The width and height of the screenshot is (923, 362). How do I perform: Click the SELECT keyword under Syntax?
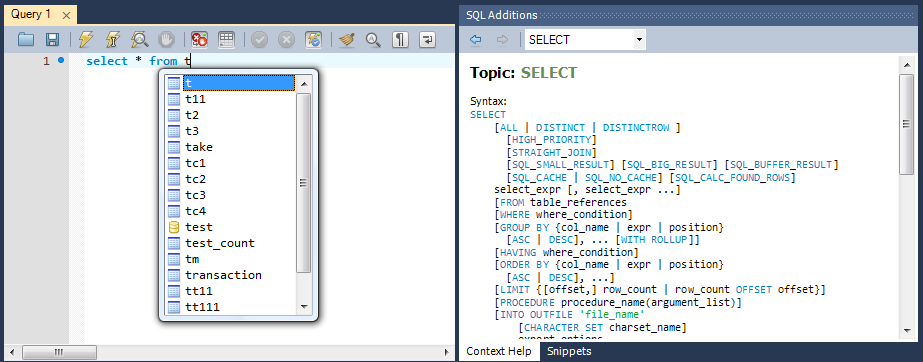tap(488, 115)
